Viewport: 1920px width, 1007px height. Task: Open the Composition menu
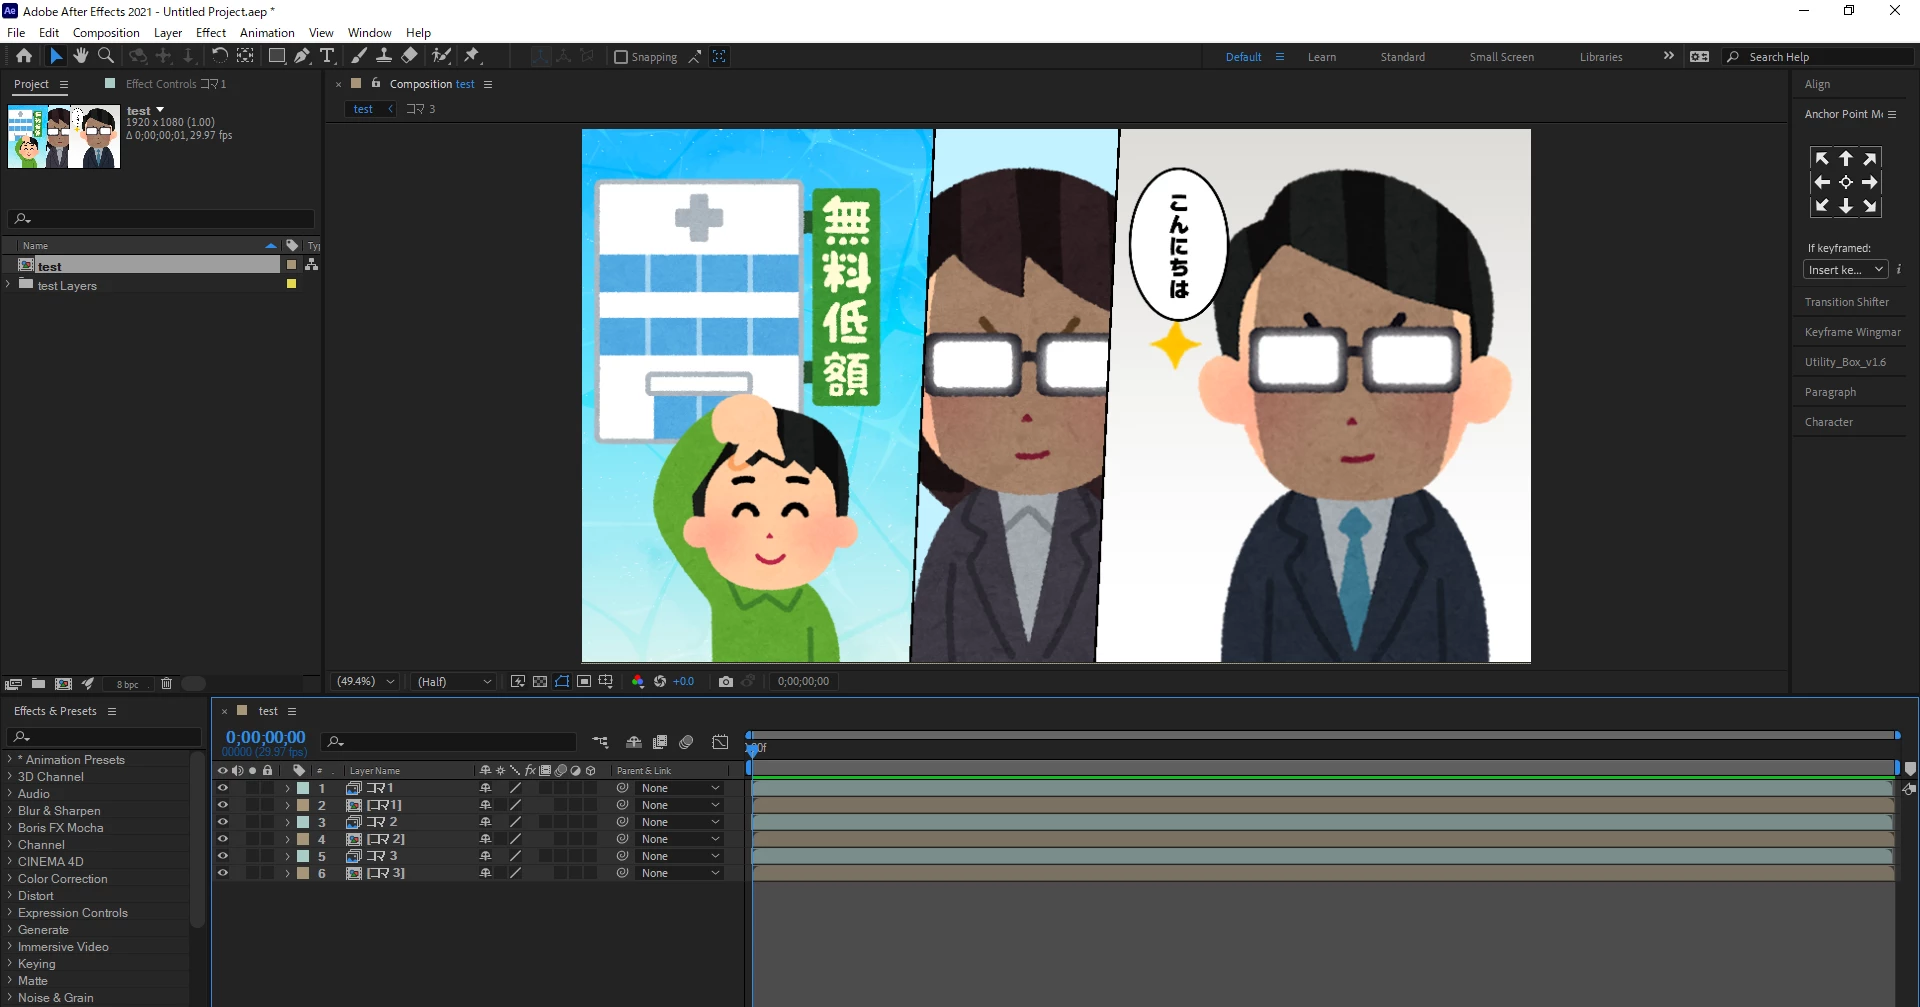pyautogui.click(x=106, y=33)
